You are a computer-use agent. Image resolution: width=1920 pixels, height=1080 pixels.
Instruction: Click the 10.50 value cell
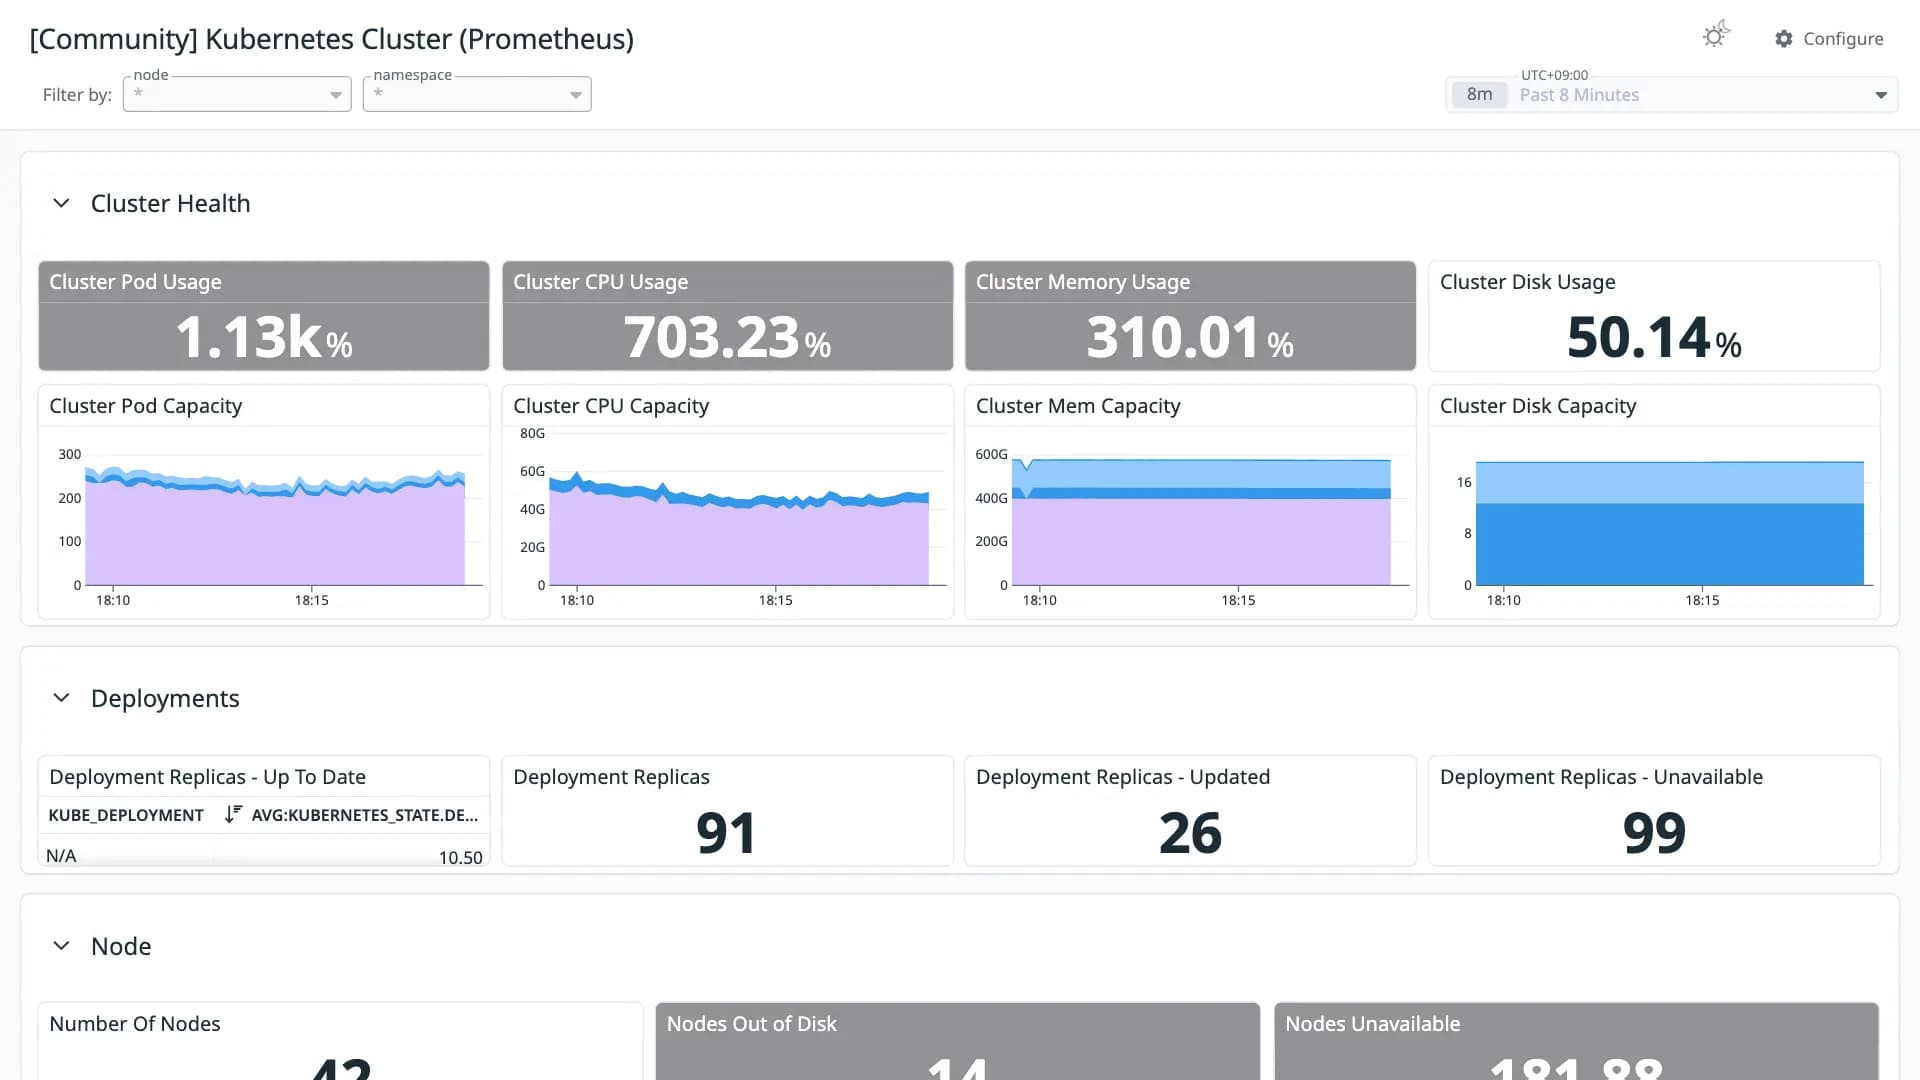tap(460, 857)
